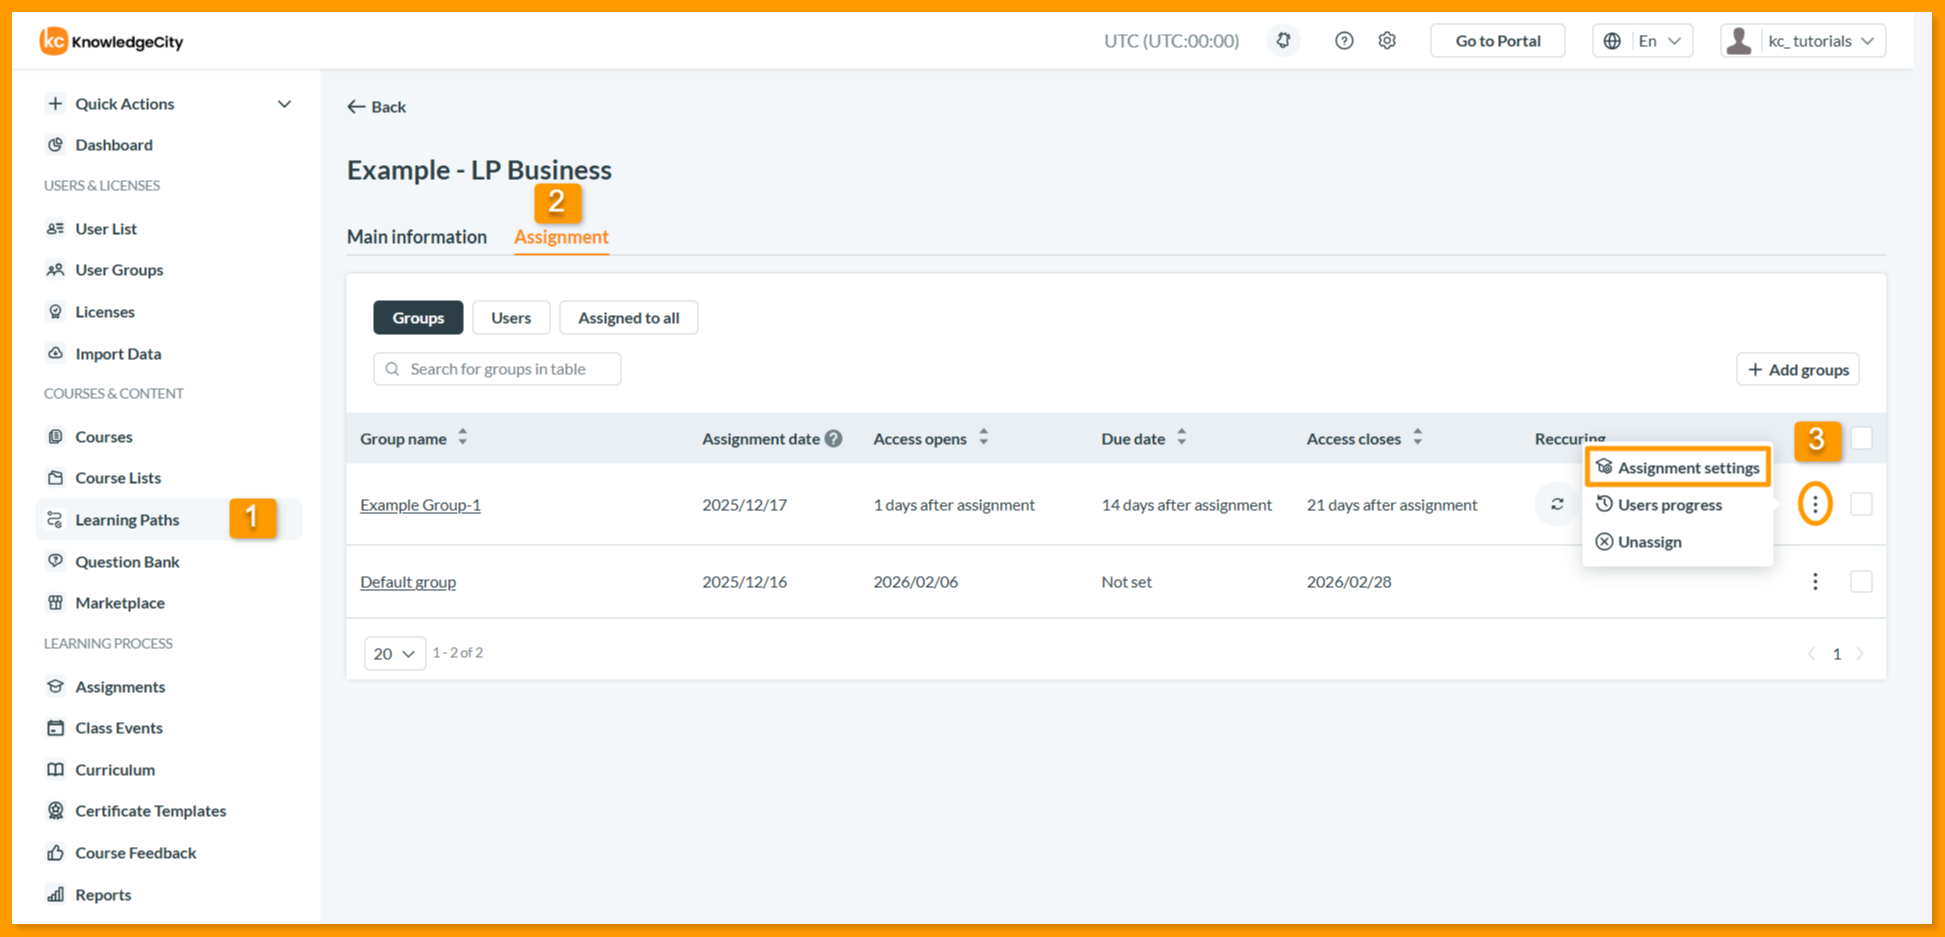
Task: Open the 20 rows-per-page dropdown
Action: click(395, 653)
